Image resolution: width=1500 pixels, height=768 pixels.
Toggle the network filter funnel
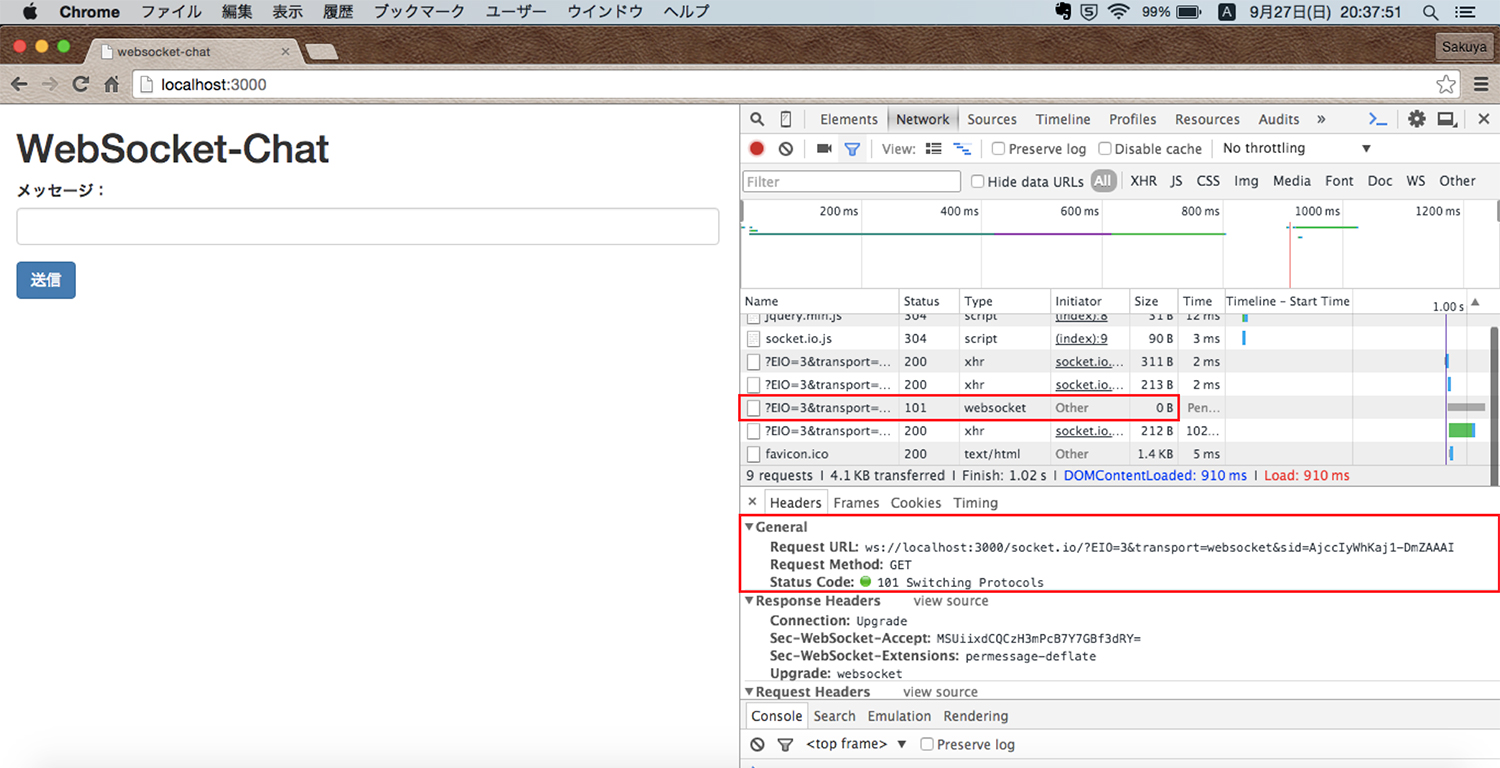[852, 148]
